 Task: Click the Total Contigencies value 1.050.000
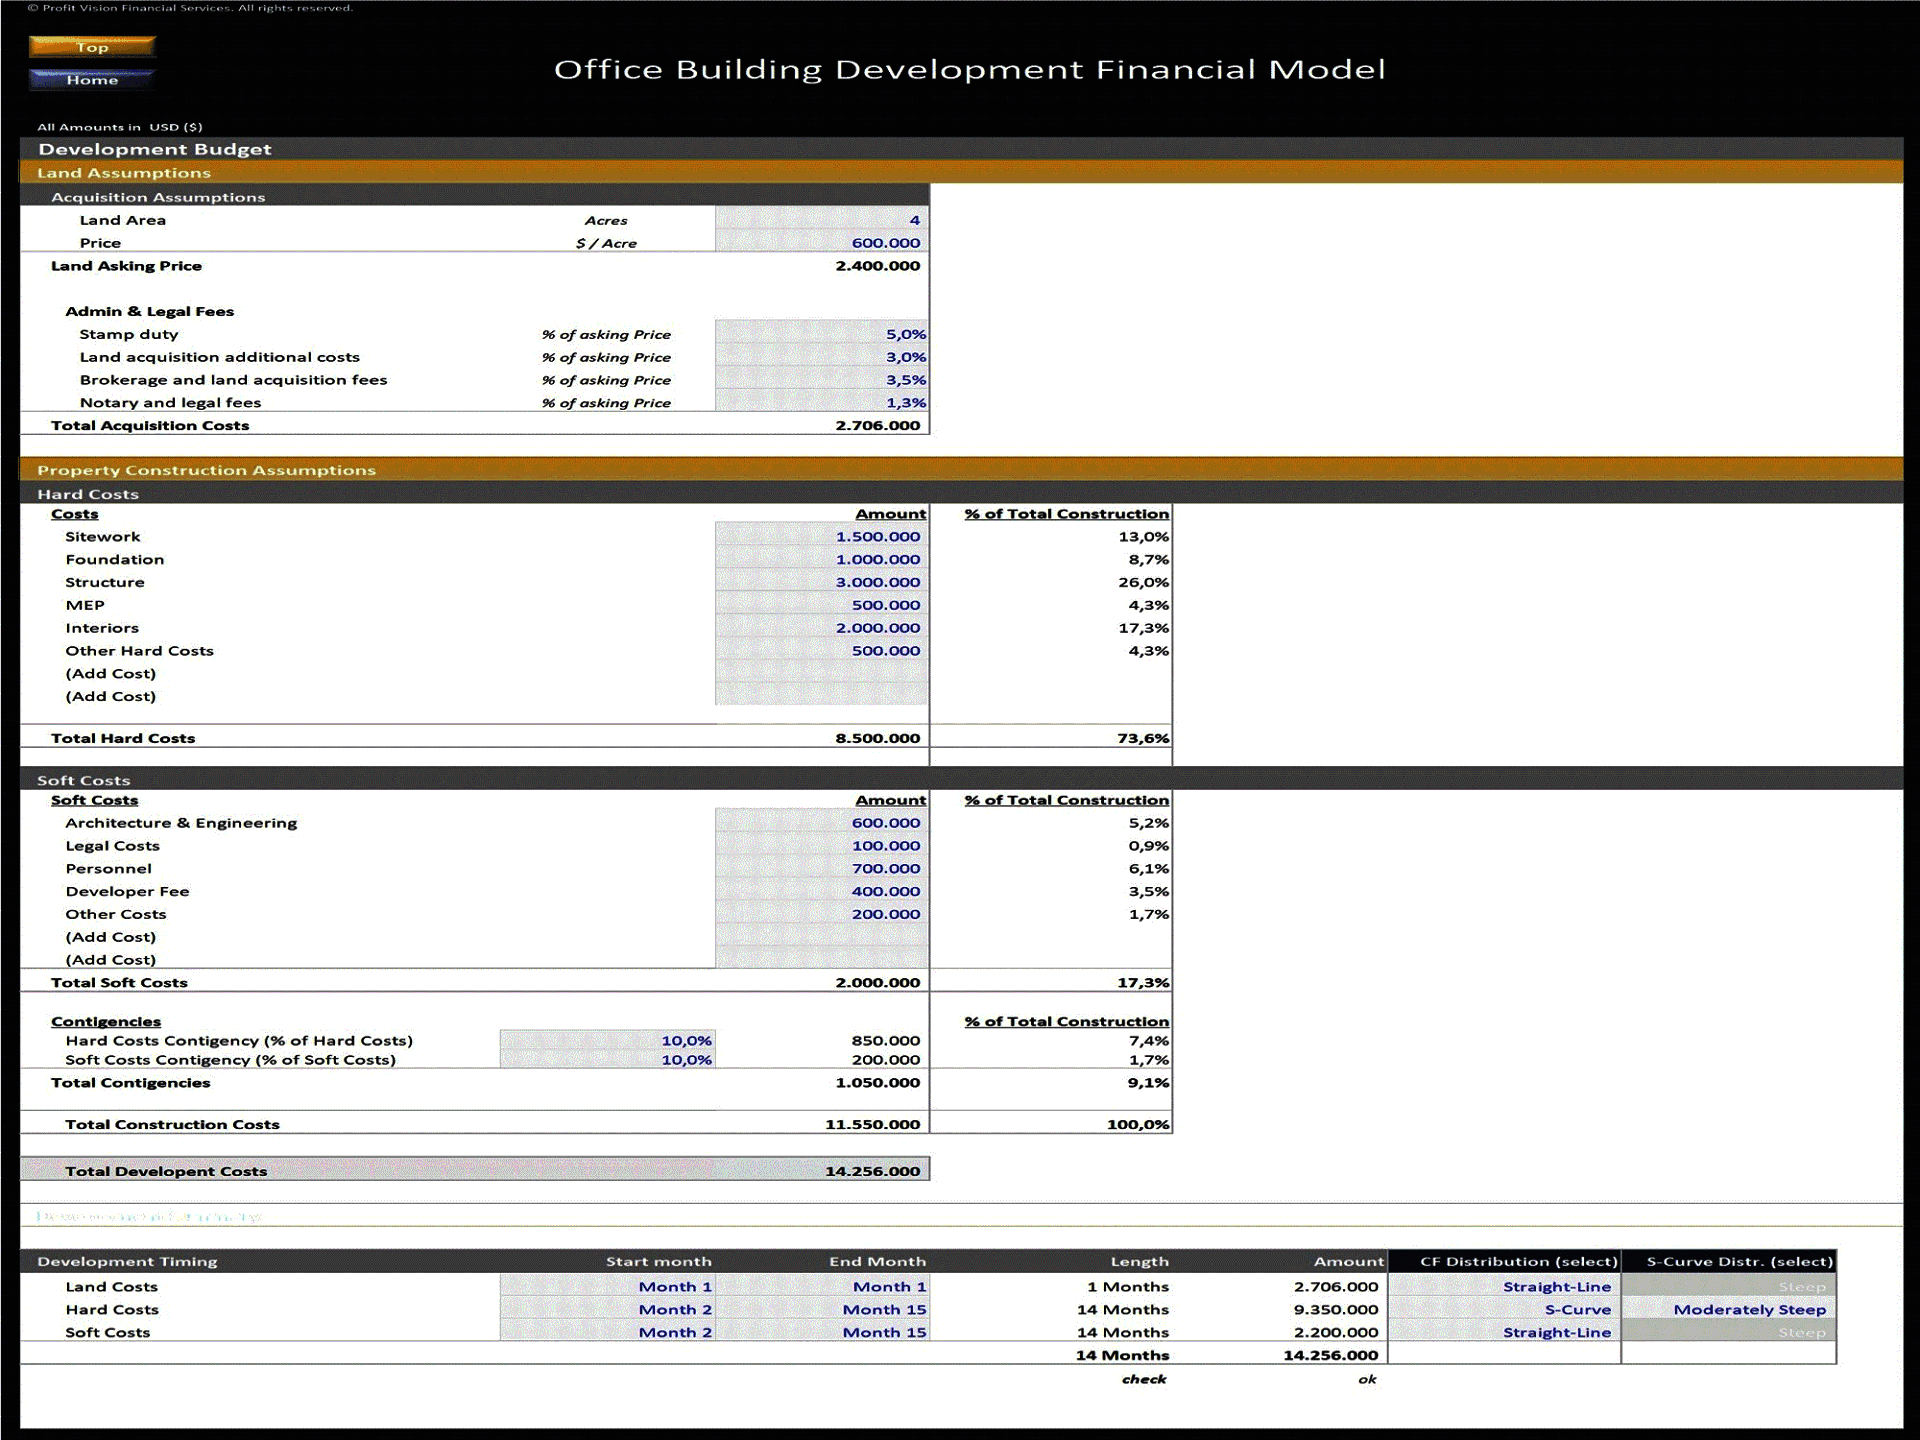click(878, 1083)
